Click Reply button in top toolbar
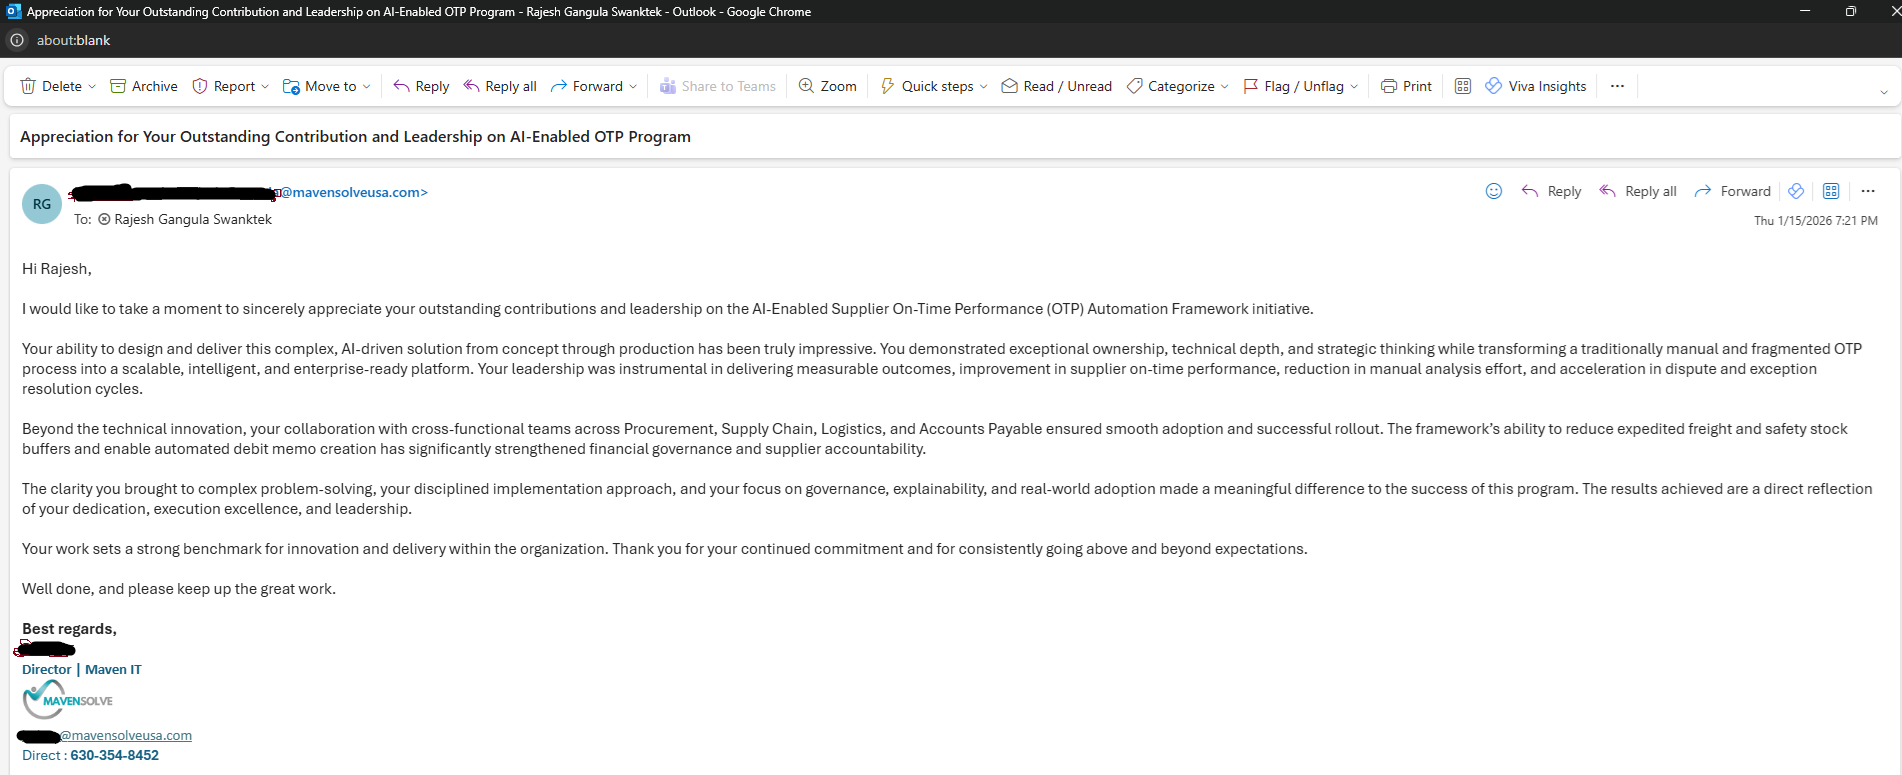 click(x=421, y=86)
